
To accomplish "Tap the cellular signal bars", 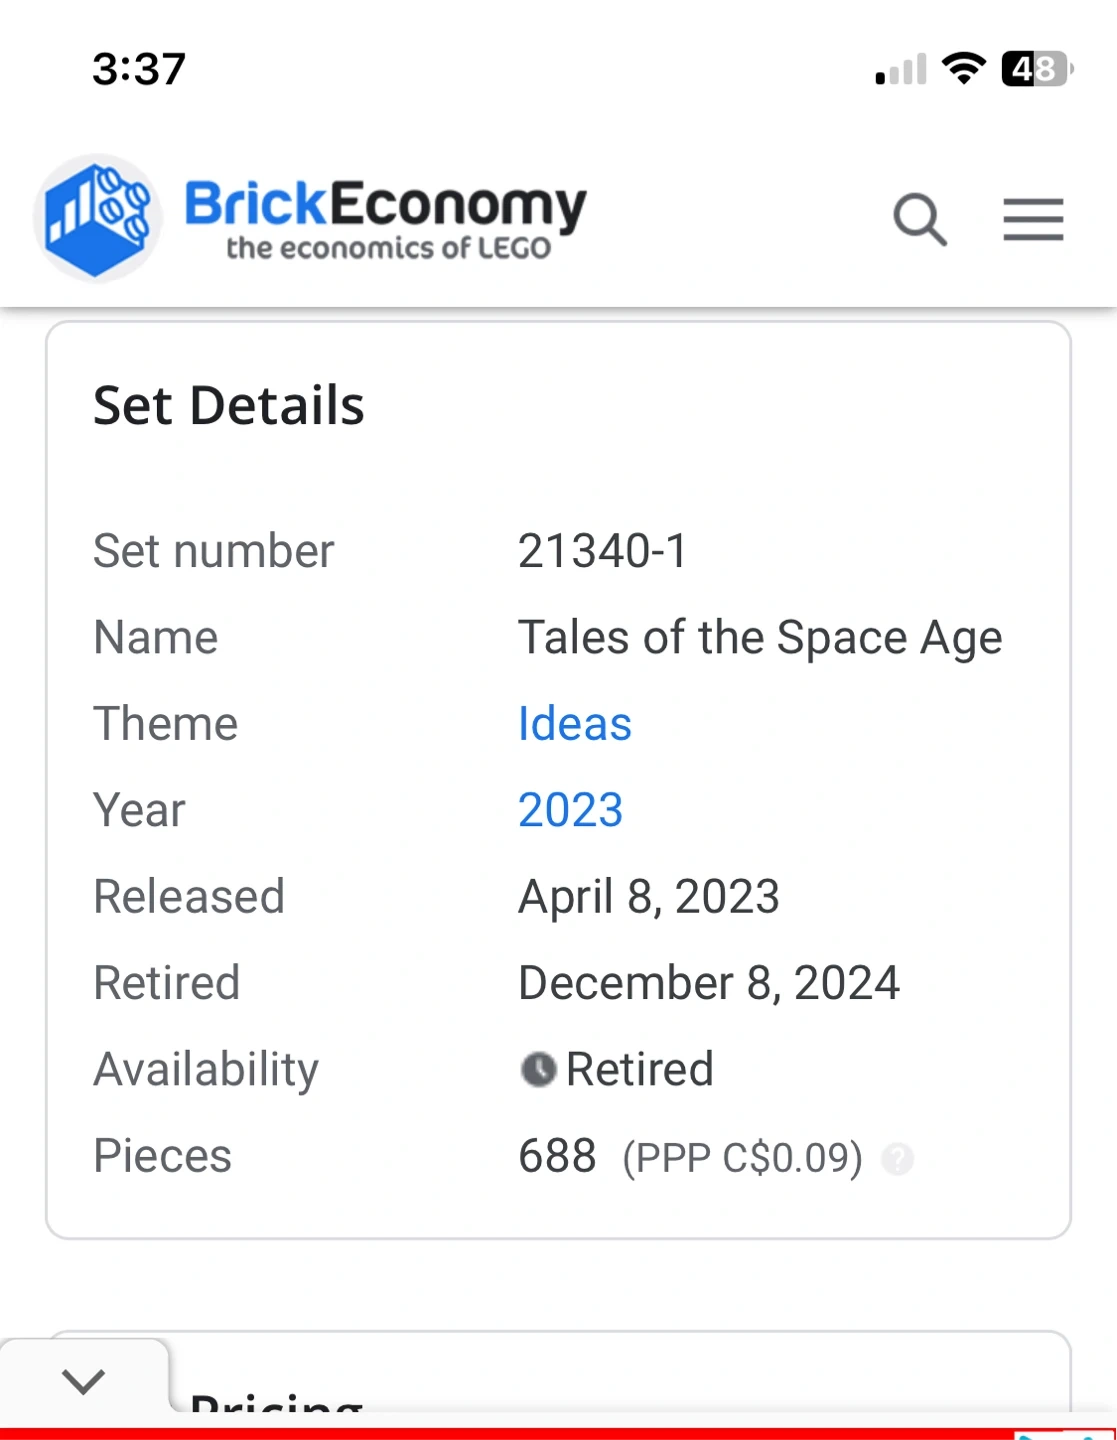I will [901, 70].
